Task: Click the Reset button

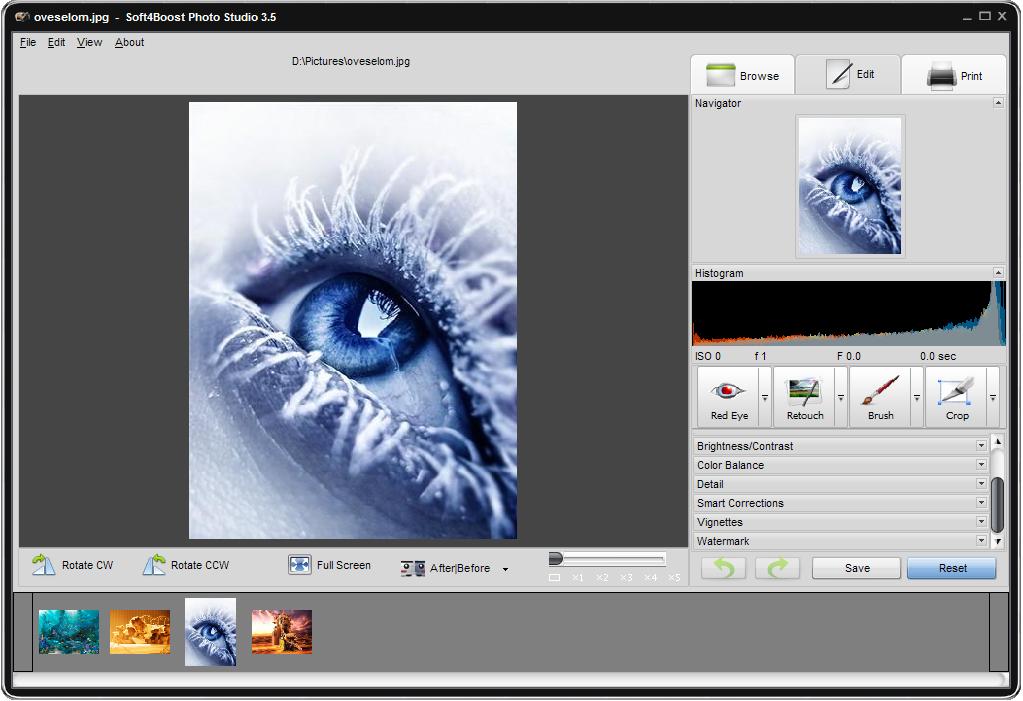Action: pos(952,568)
